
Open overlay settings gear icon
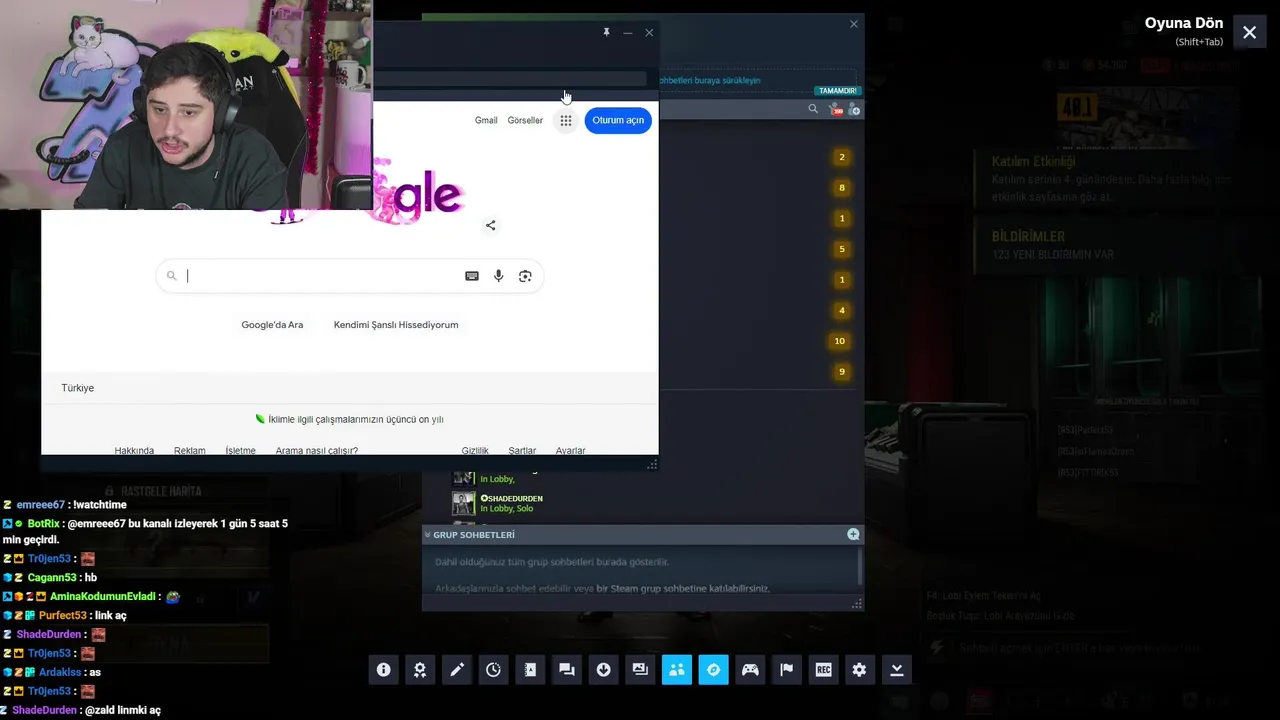860,670
